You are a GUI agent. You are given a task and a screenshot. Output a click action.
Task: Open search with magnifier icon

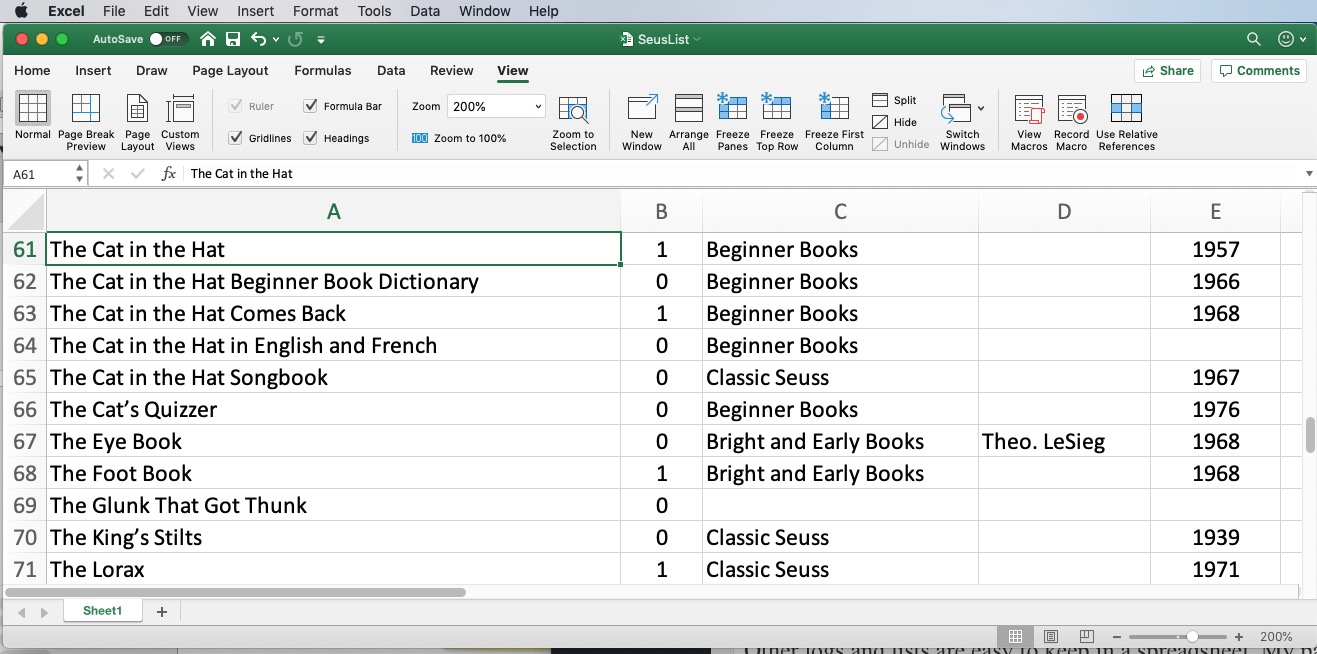[x=1253, y=39]
